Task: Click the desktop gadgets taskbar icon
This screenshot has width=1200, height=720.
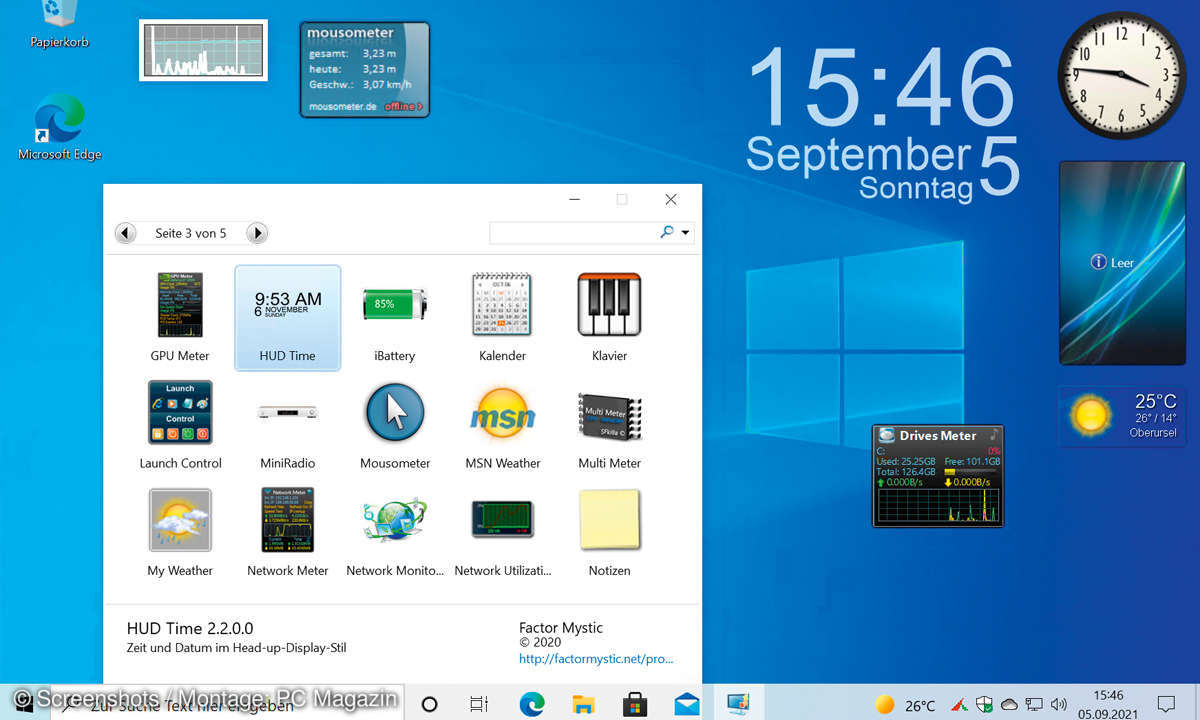Action: 738,704
